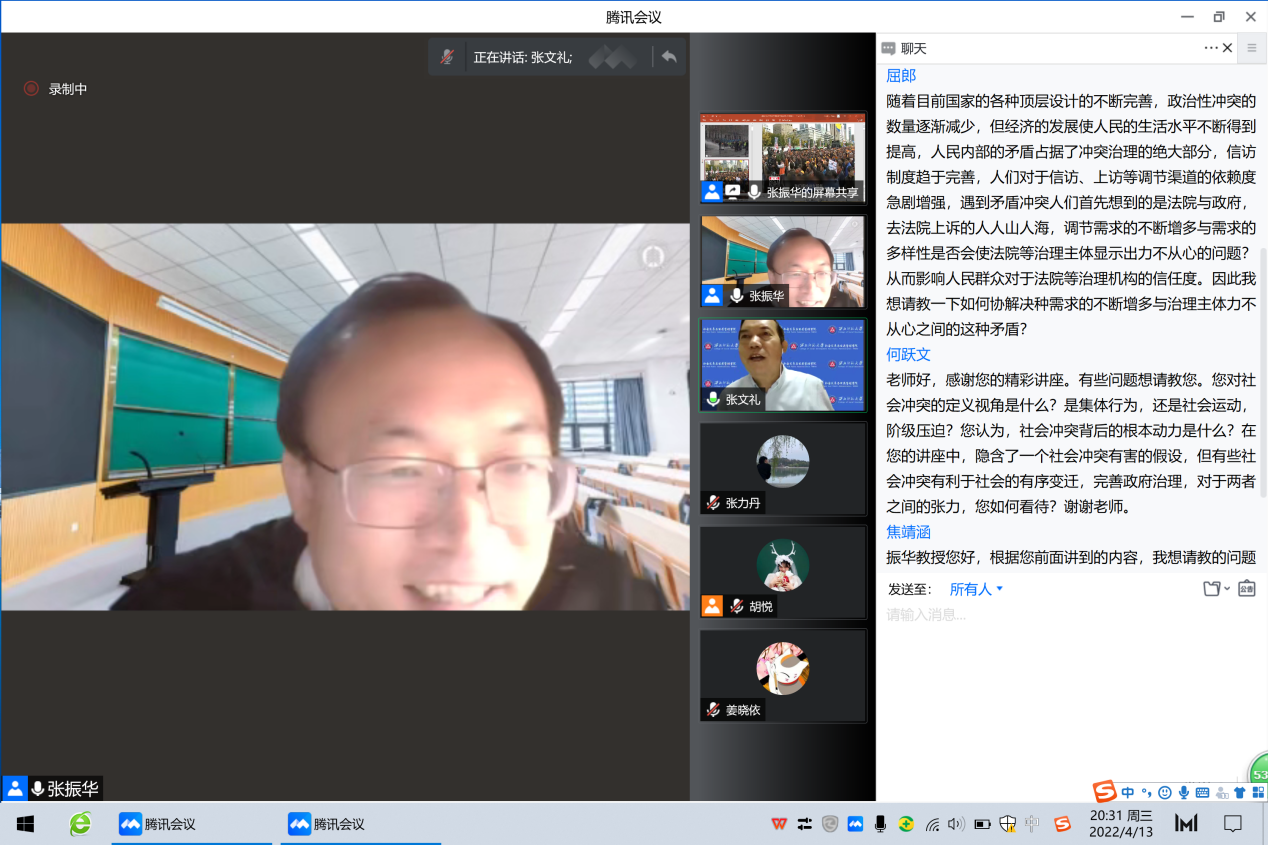The width and height of the screenshot is (1268, 845).
Task: Click the 录制中 recording indicator
Action: coord(57,89)
